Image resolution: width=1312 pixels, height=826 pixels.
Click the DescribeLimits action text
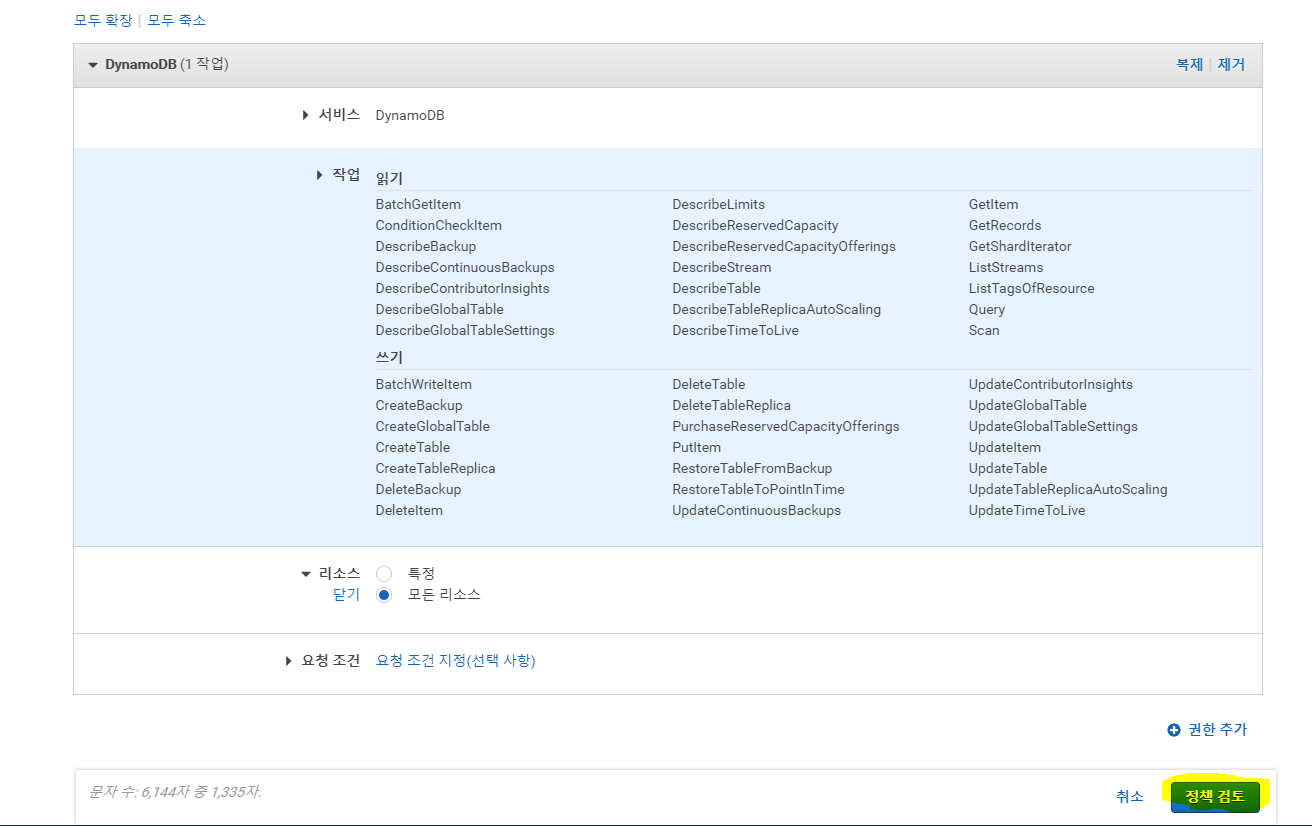click(719, 204)
